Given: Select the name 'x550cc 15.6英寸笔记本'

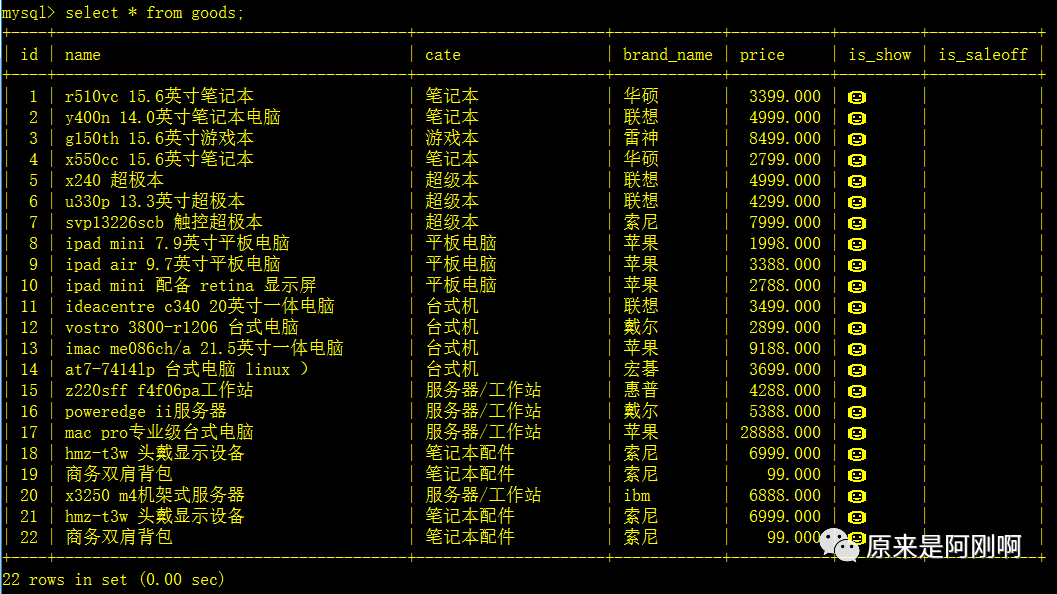Looking at the screenshot, I should [159, 159].
